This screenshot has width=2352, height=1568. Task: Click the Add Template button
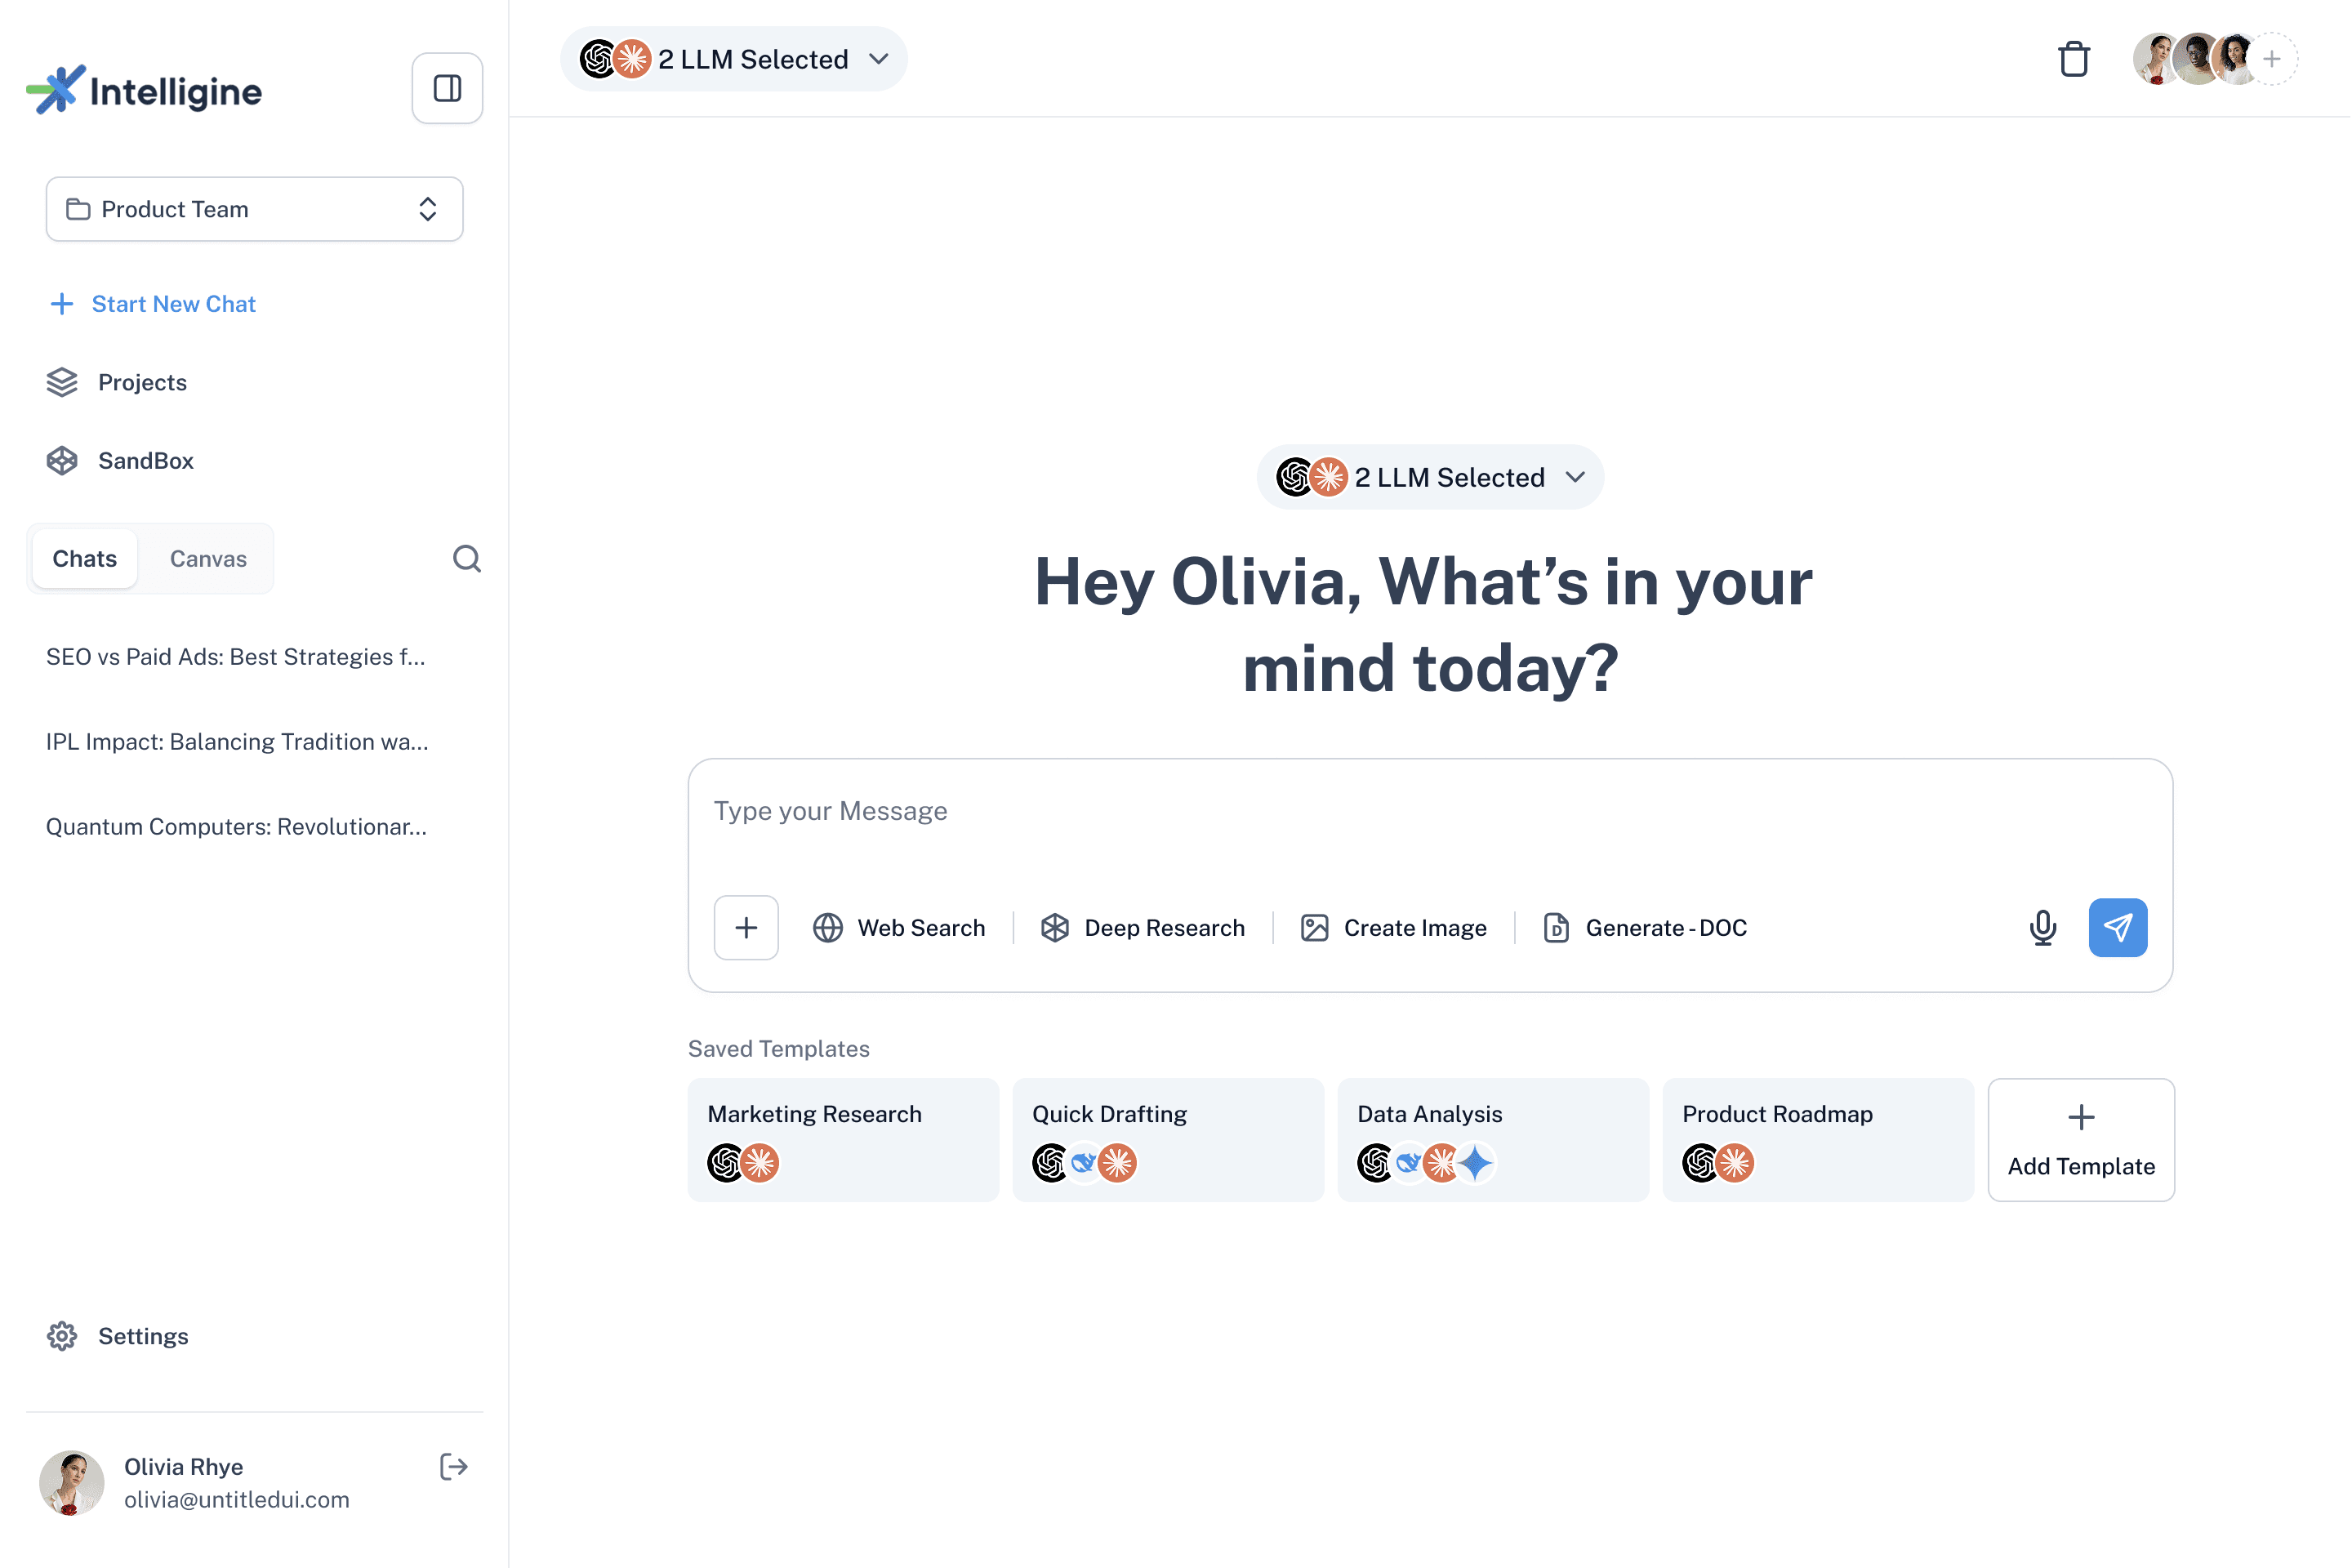pyautogui.click(x=2080, y=1140)
